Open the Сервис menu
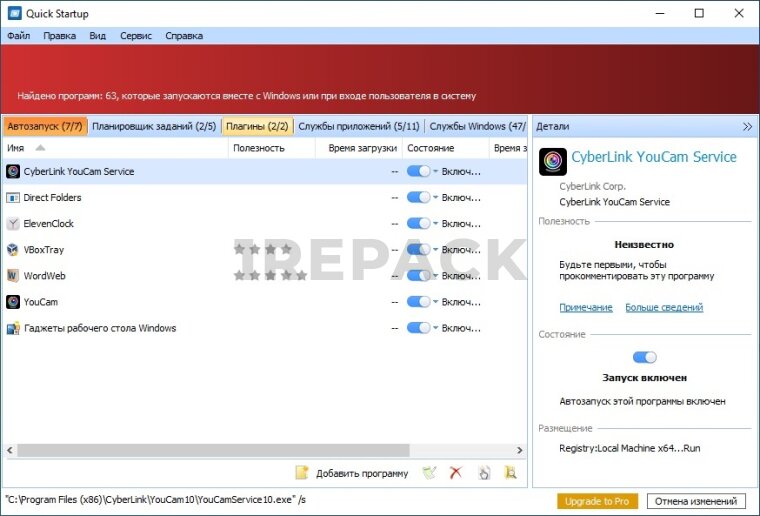 pos(135,36)
